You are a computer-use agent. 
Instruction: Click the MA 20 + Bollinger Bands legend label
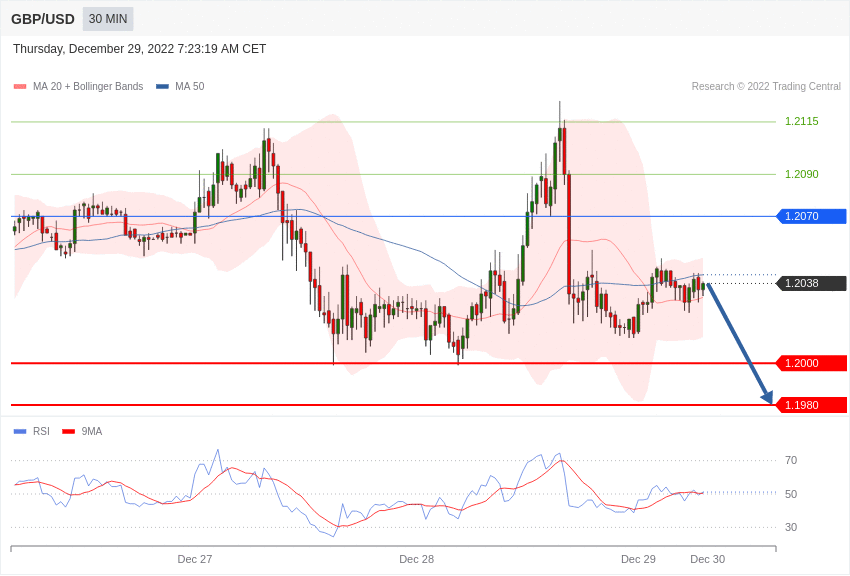pos(88,86)
